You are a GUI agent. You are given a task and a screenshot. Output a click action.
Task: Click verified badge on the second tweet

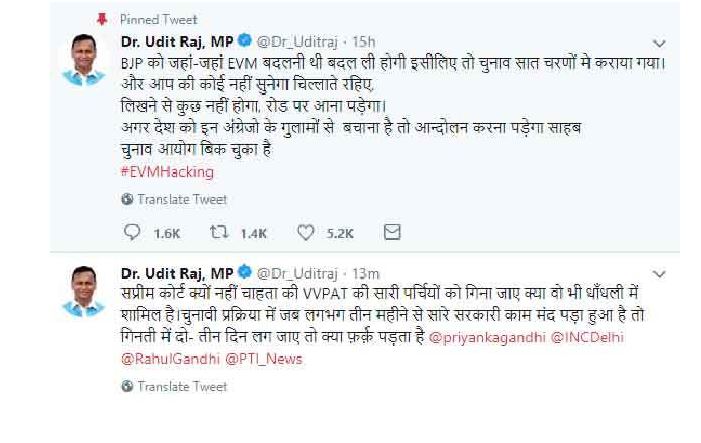coord(246,273)
